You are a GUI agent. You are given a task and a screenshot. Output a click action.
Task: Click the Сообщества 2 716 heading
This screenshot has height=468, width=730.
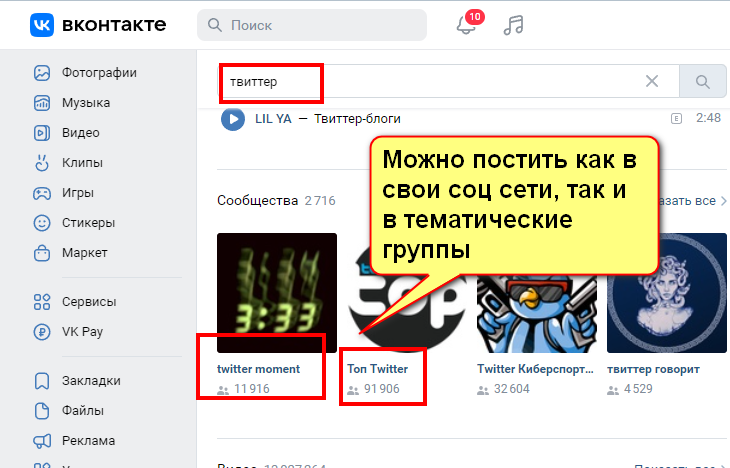click(276, 201)
